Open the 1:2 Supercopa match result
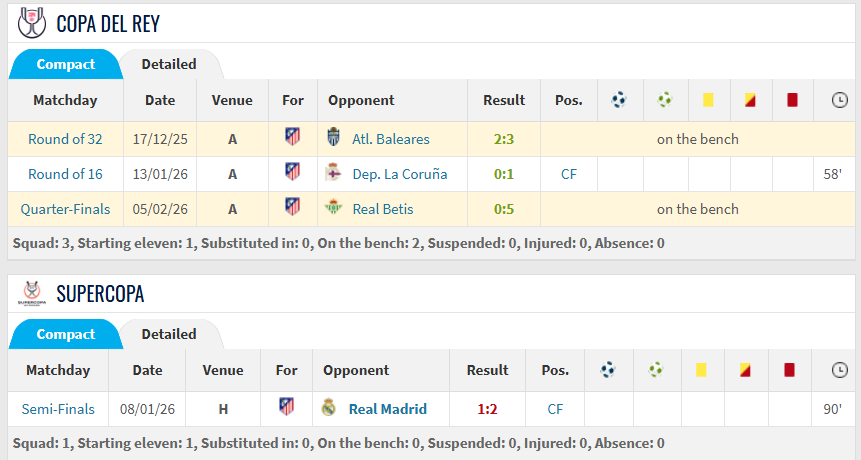Screen dimensions: 861x460 point(487,408)
